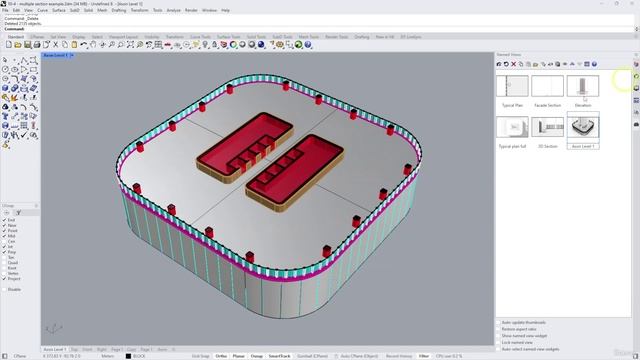The width and height of the screenshot is (640, 360).
Task: Select the arrow pointer tool in the left toolbar
Action: coord(5,60)
